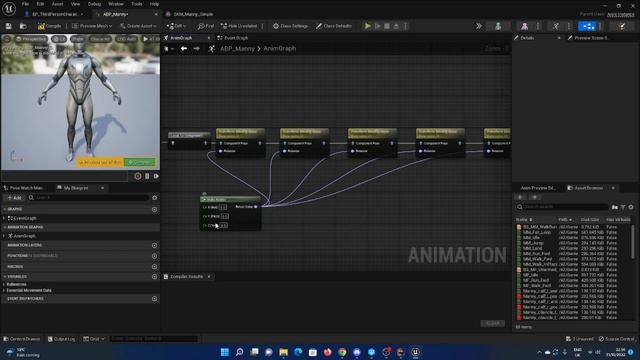This screenshot has height=360, width=640.
Task: Click the Browse to asset icon
Action: pyautogui.click(x=23, y=26)
